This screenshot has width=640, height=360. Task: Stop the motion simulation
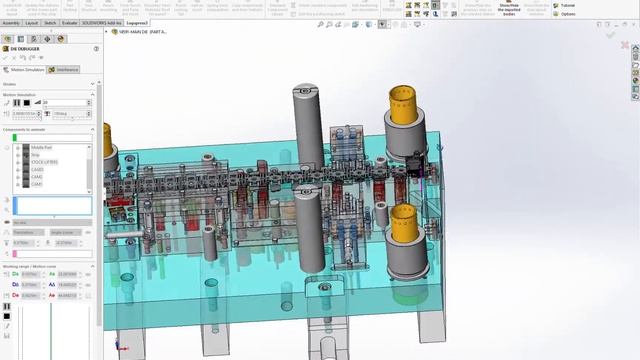click(x=27, y=103)
